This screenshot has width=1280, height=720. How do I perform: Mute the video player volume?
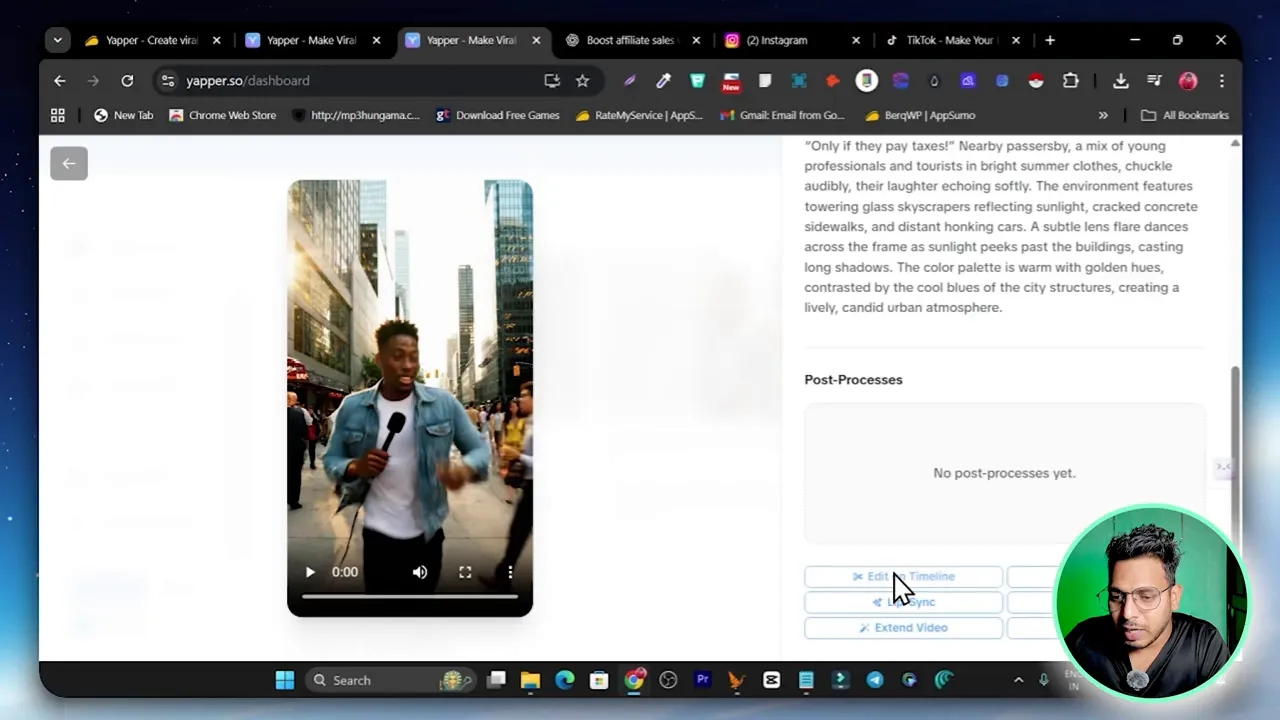tap(420, 572)
